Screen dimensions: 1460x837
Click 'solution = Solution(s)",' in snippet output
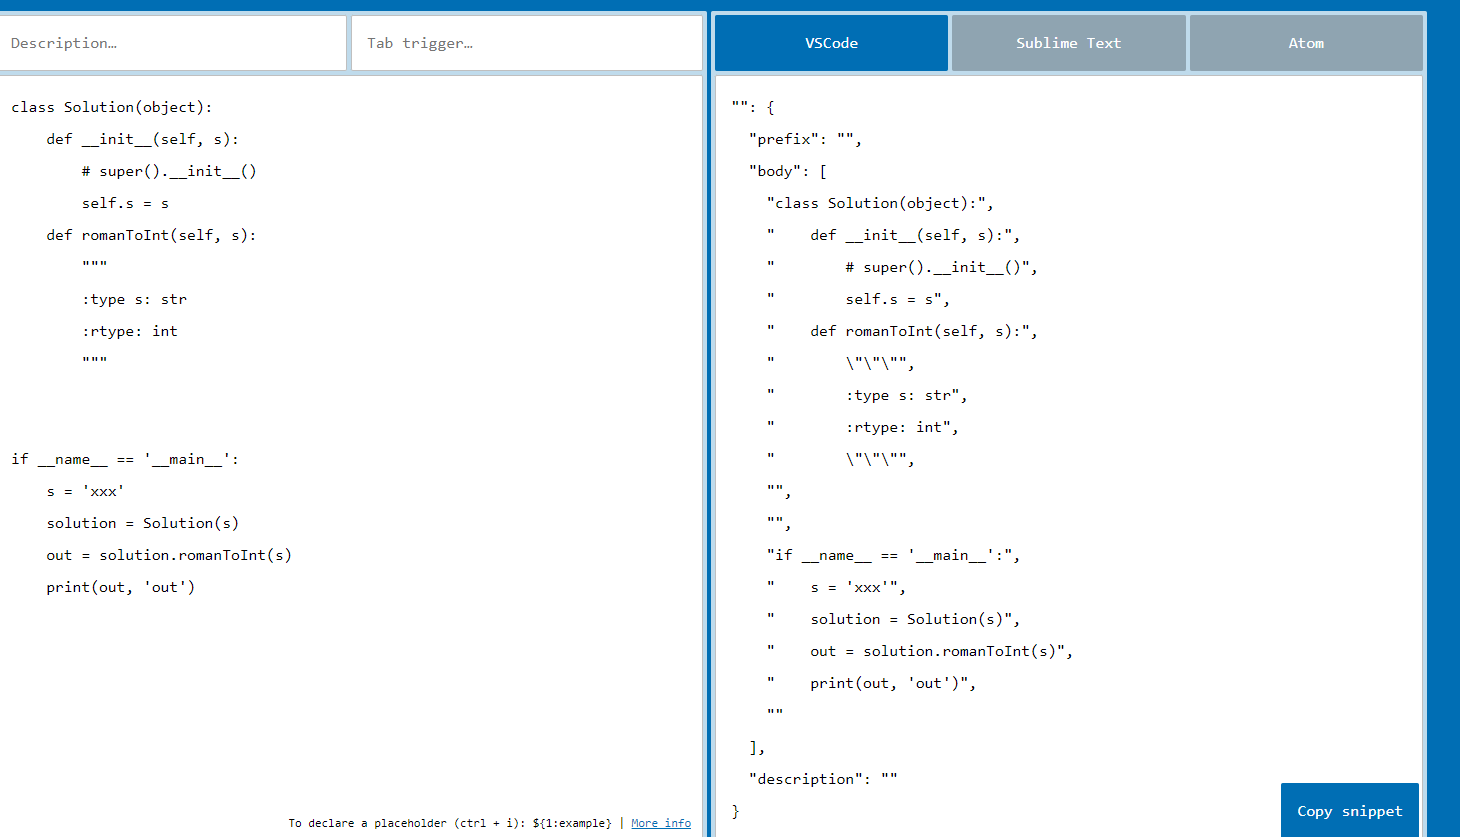pyautogui.click(x=915, y=619)
